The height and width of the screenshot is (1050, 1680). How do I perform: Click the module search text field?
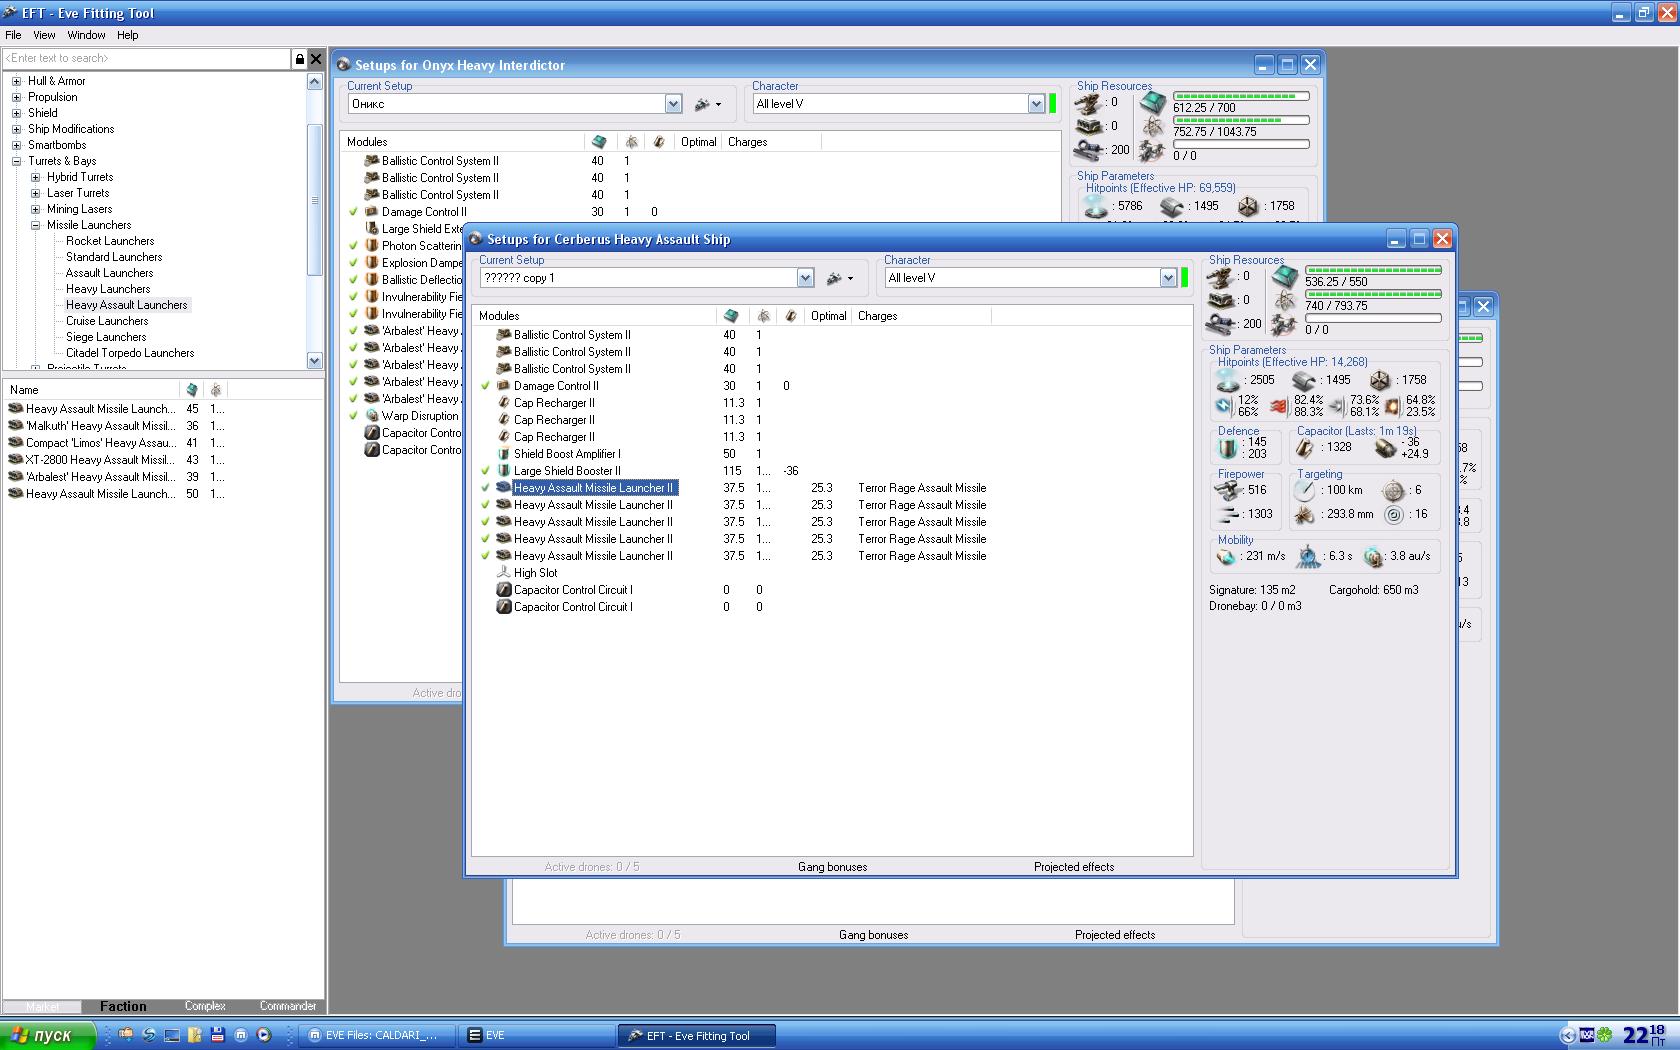coord(147,59)
